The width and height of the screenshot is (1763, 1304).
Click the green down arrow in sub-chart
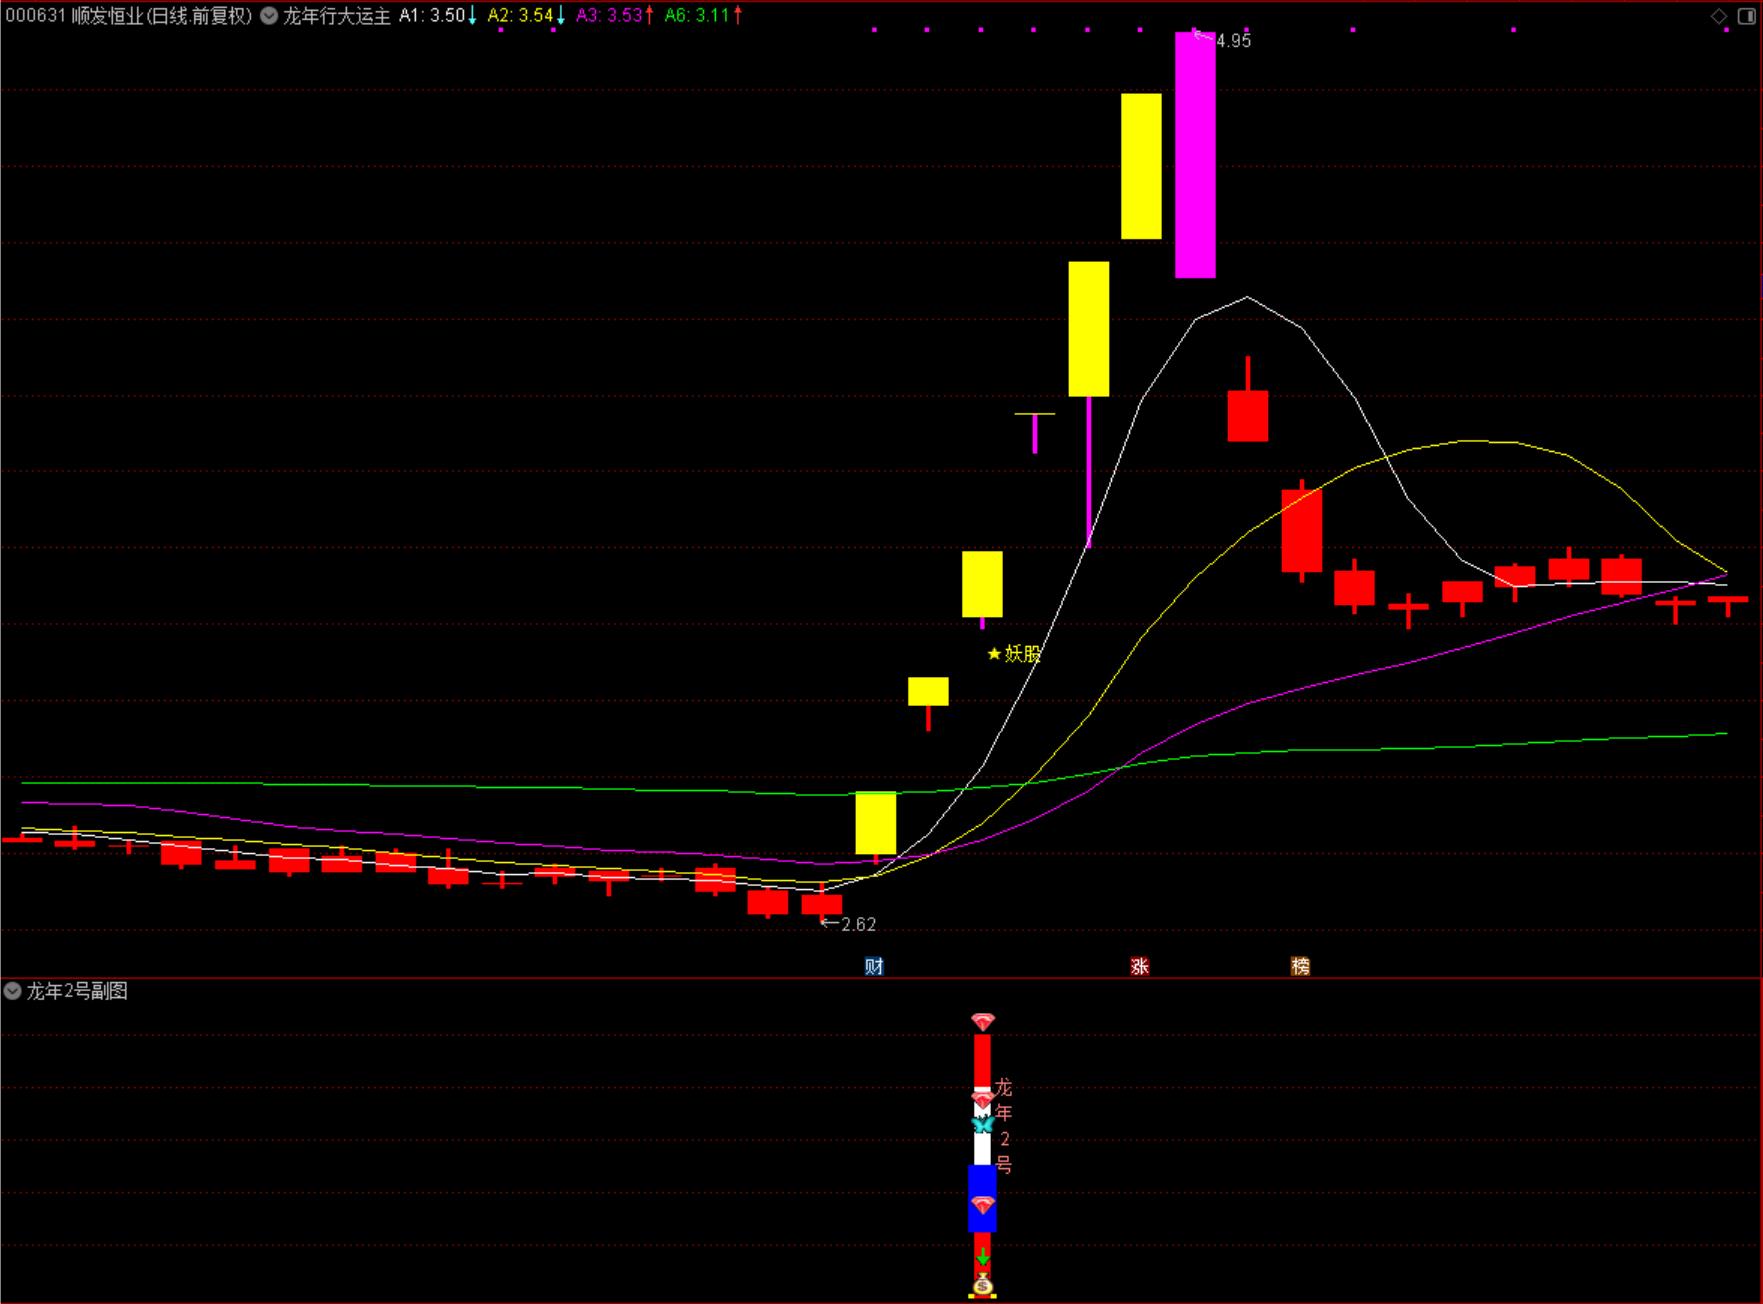tap(983, 1257)
